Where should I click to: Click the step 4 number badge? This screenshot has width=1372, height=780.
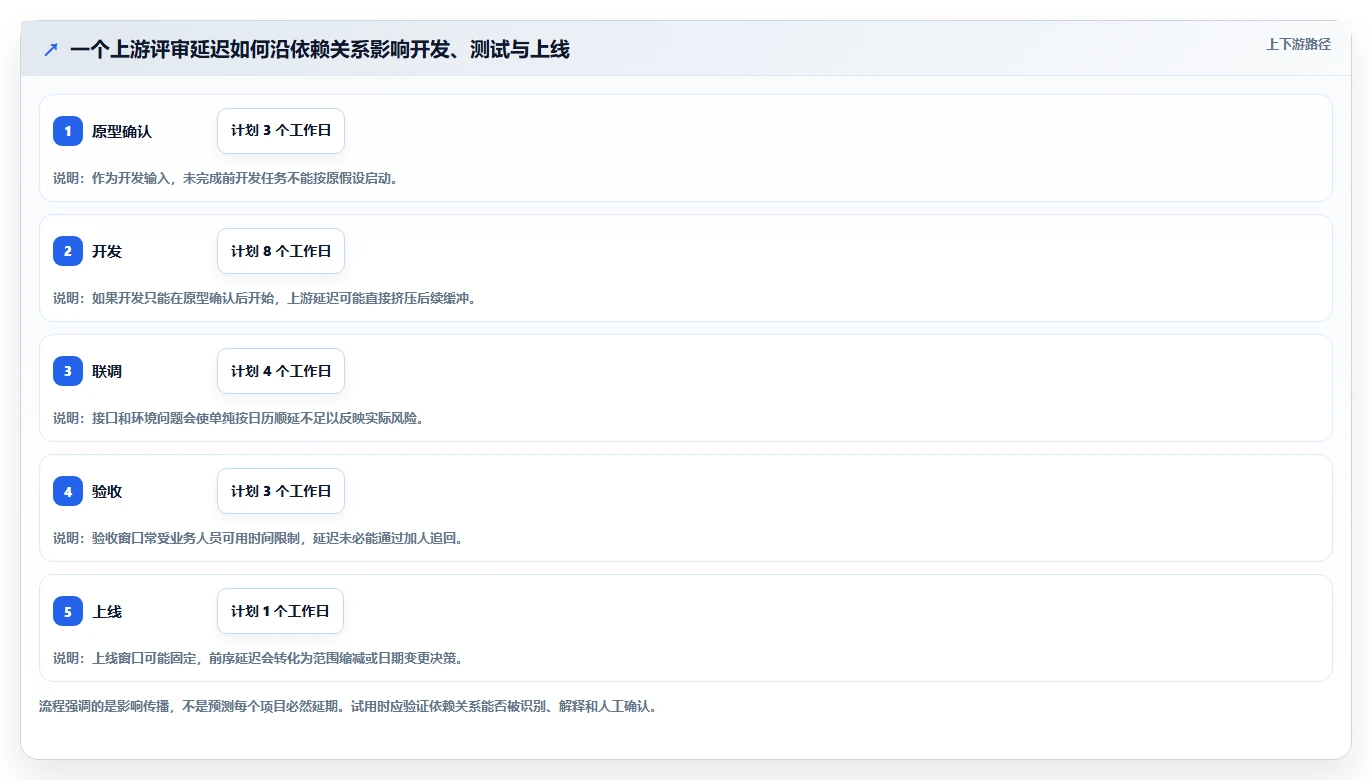tap(68, 491)
